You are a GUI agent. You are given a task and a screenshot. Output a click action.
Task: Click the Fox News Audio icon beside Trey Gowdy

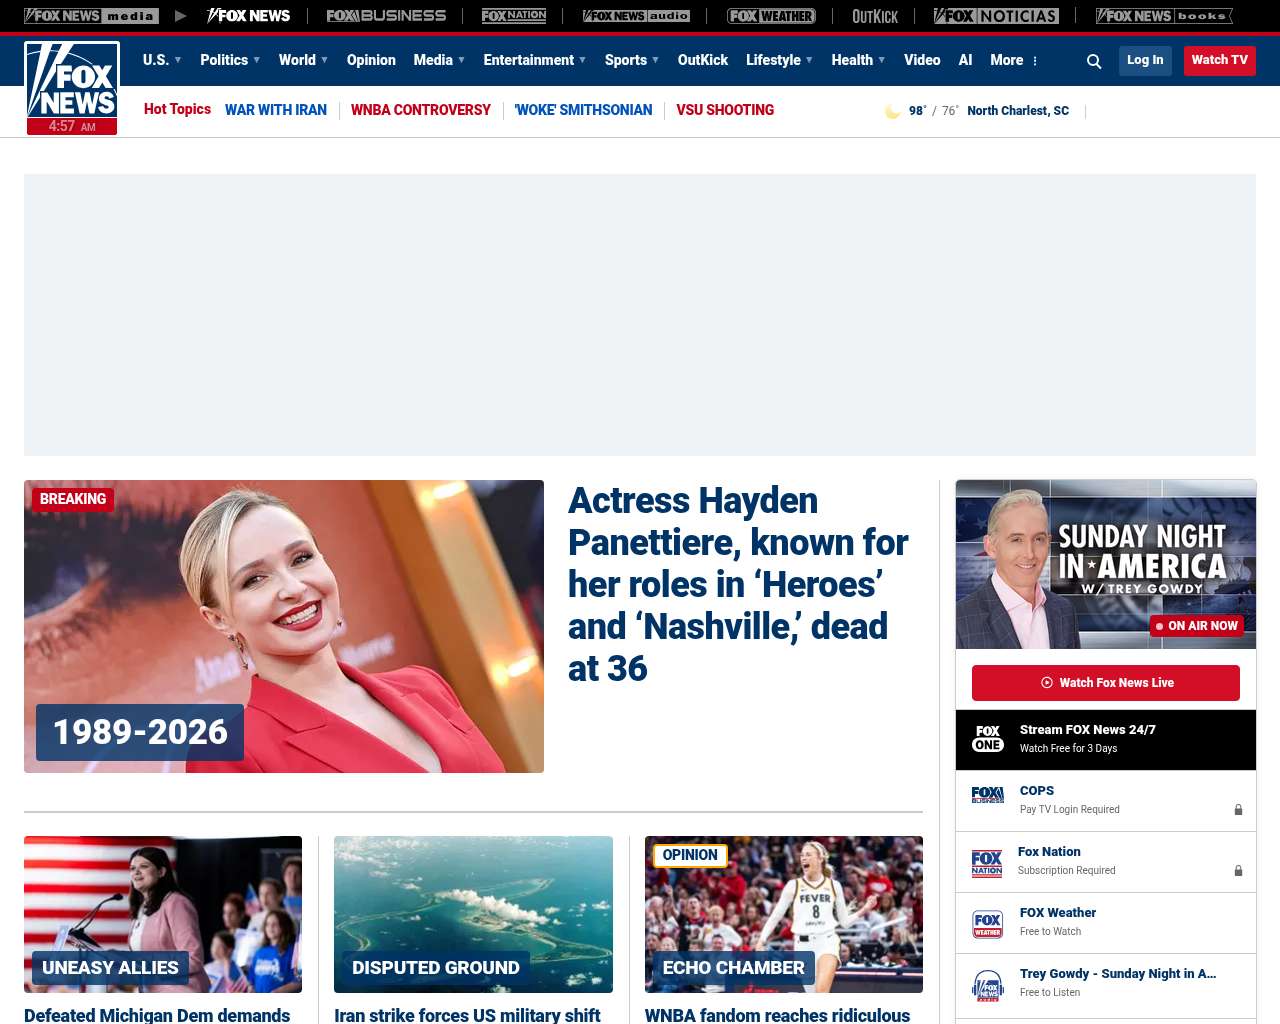pyautogui.click(x=988, y=985)
